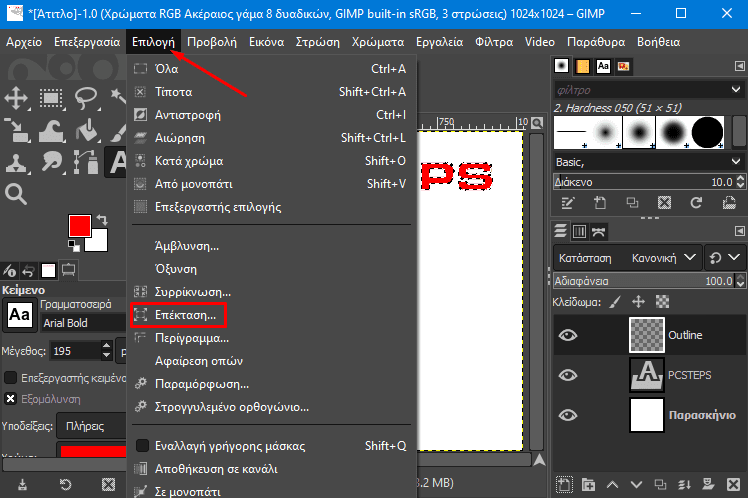This screenshot has height=498, width=748.
Task: Open the Κατάσταση Κανονική mode dropdown
Action: coord(628,258)
